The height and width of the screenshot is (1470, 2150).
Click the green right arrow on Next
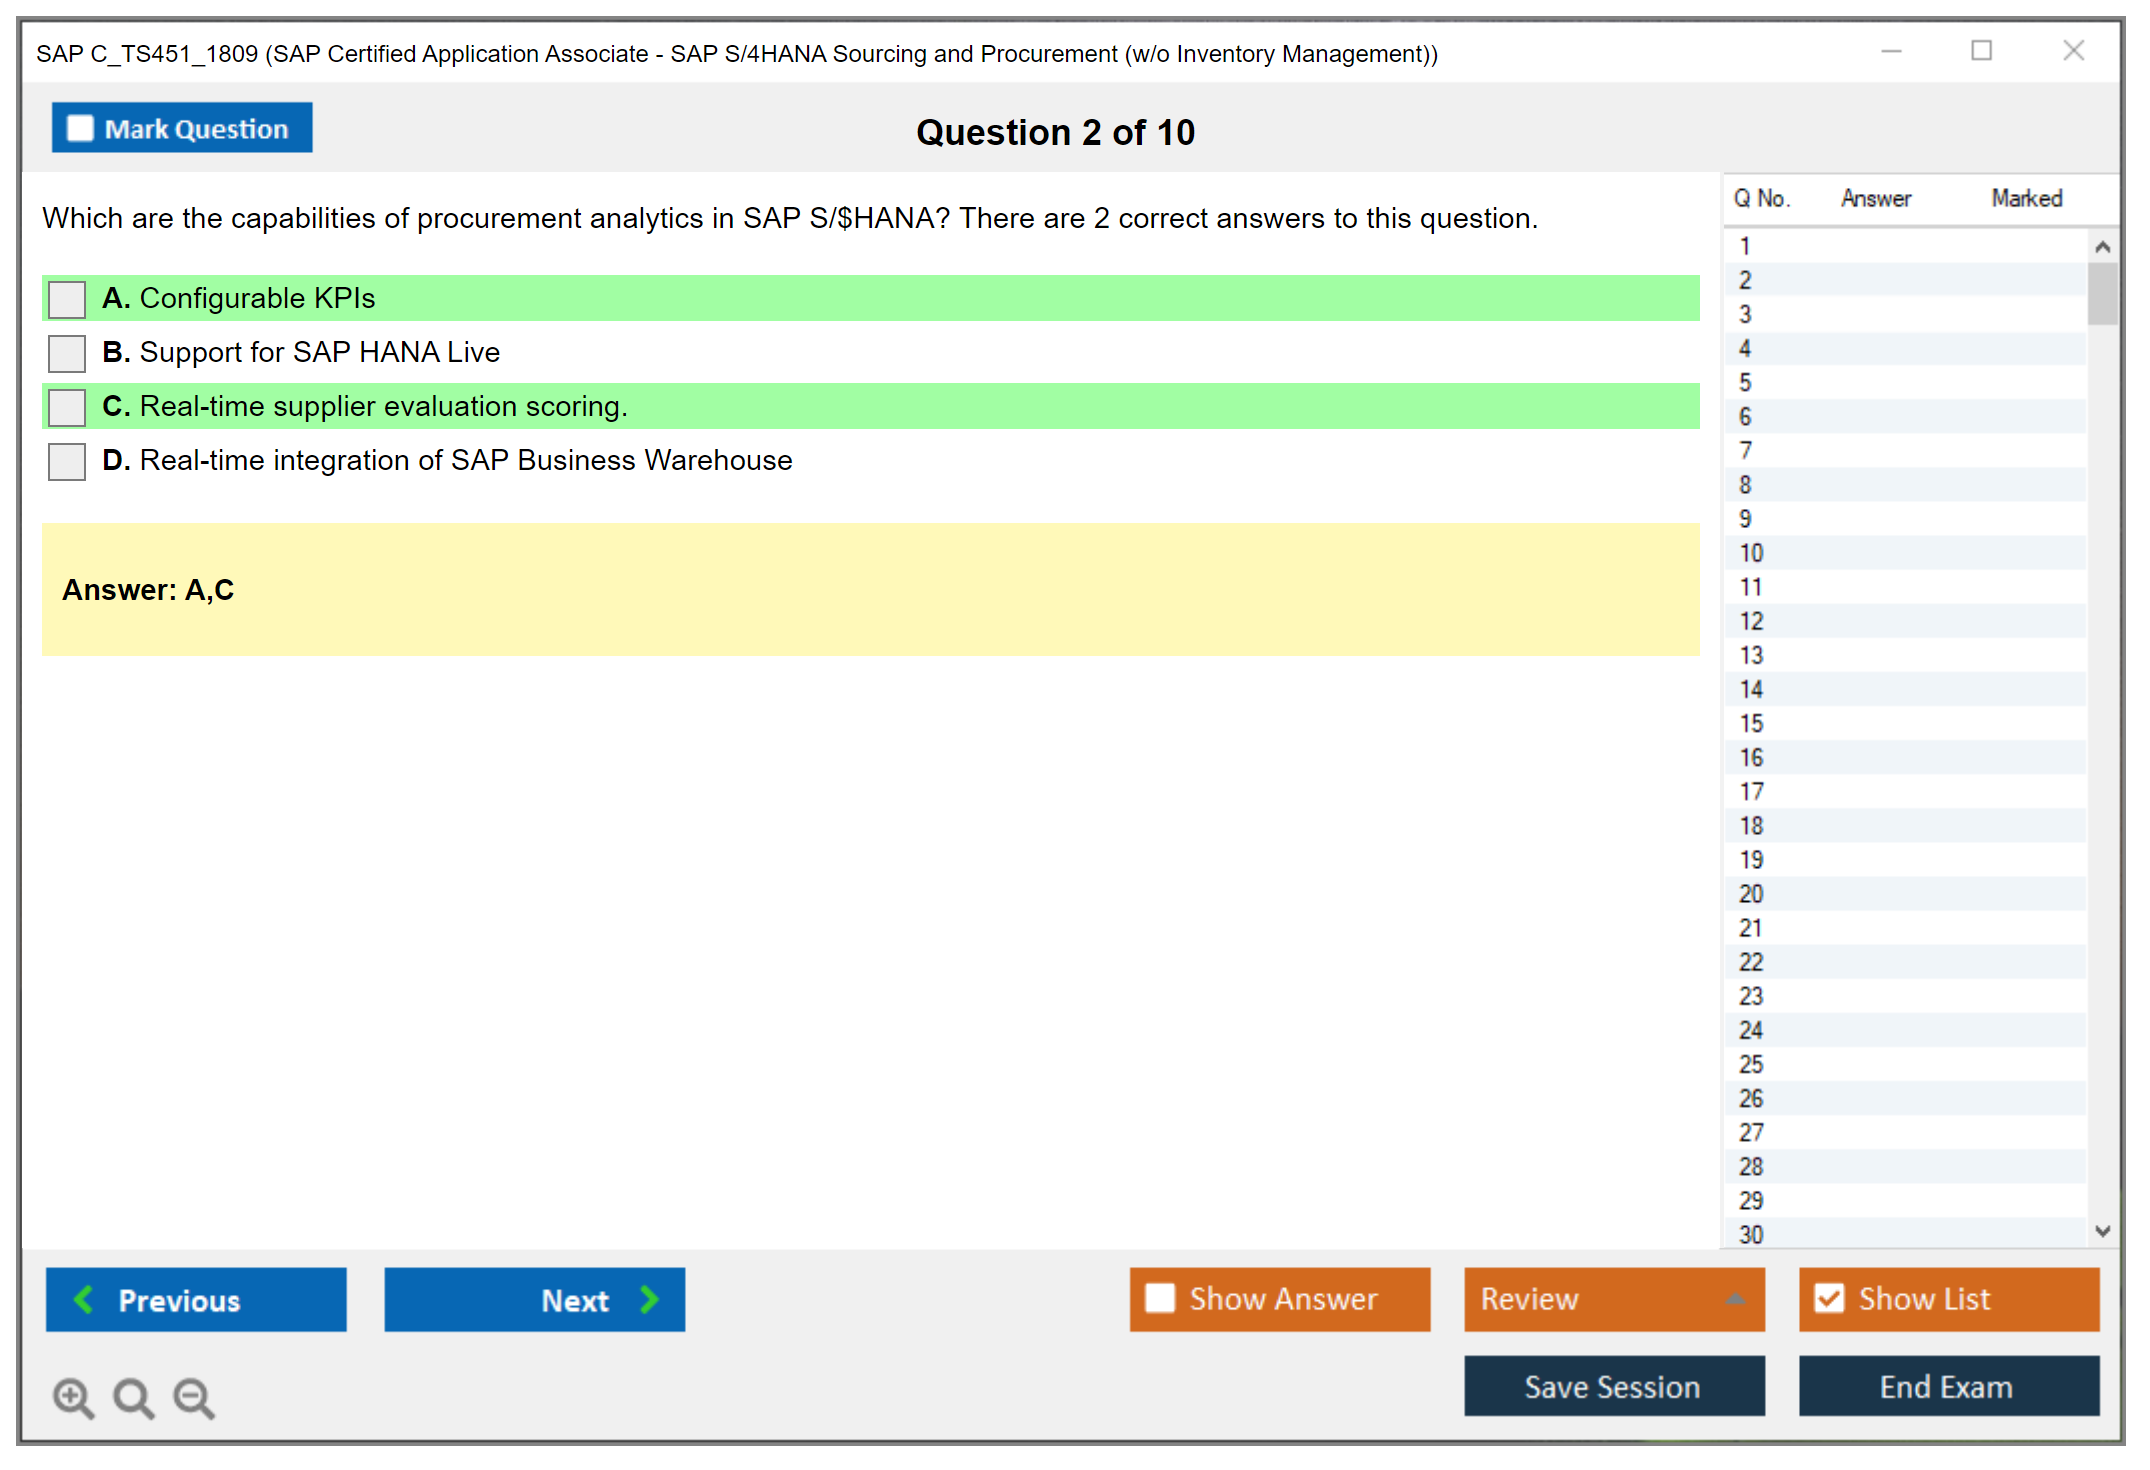(x=649, y=1299)
